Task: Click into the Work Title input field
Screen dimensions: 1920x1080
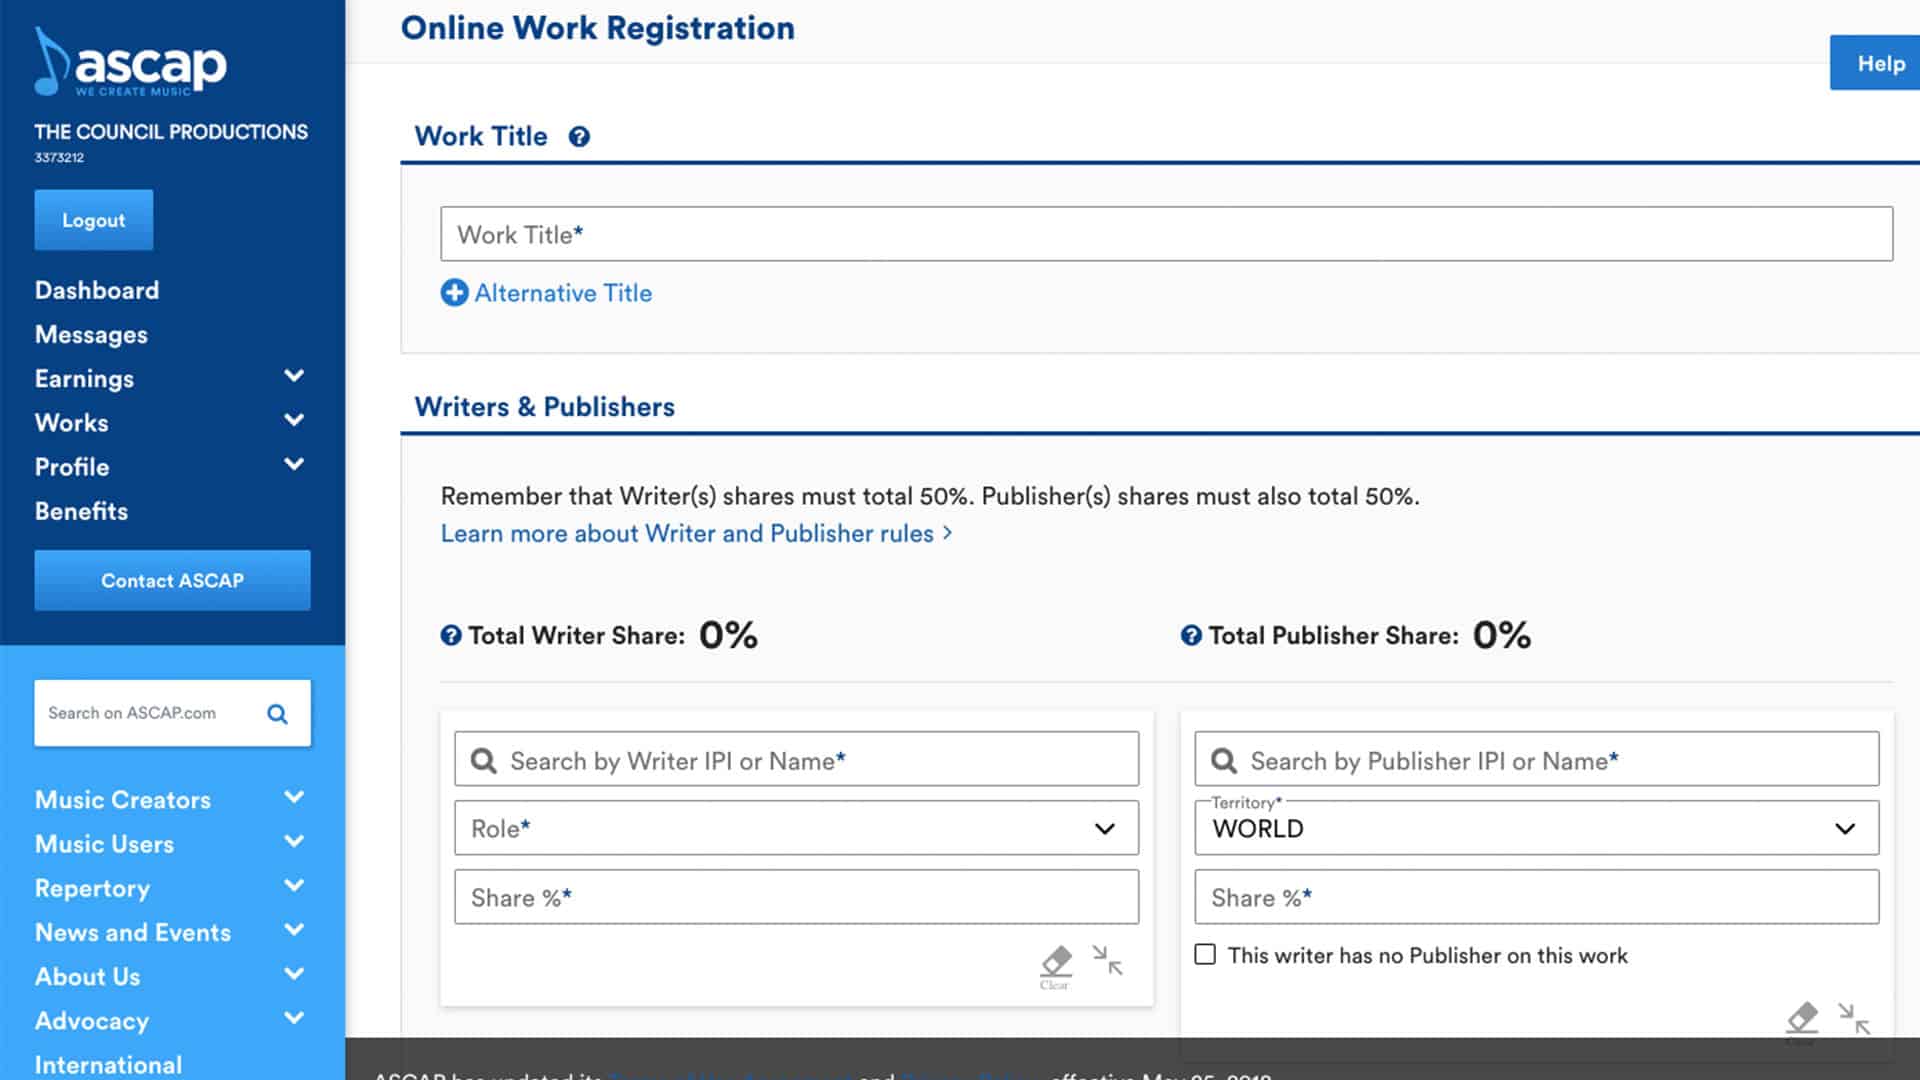Action: tap(1166, 235)
